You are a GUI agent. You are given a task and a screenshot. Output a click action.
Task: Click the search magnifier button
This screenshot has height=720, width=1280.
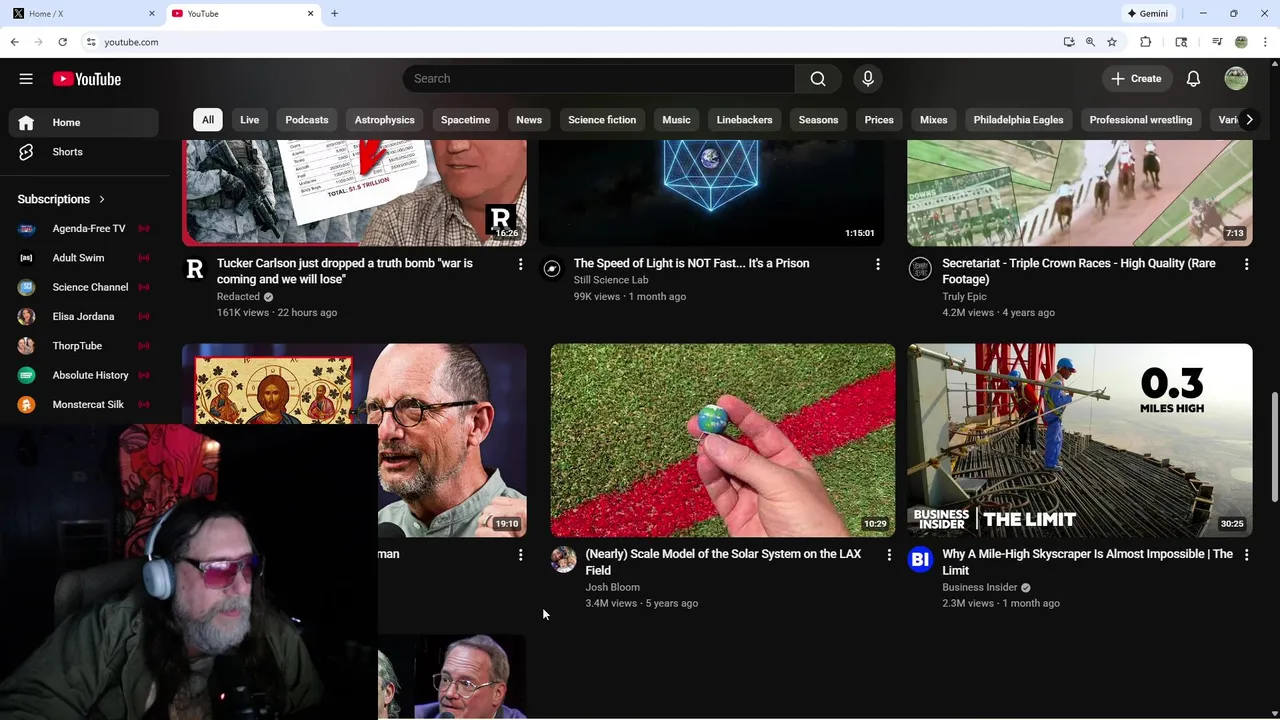[x=818, y=79]
